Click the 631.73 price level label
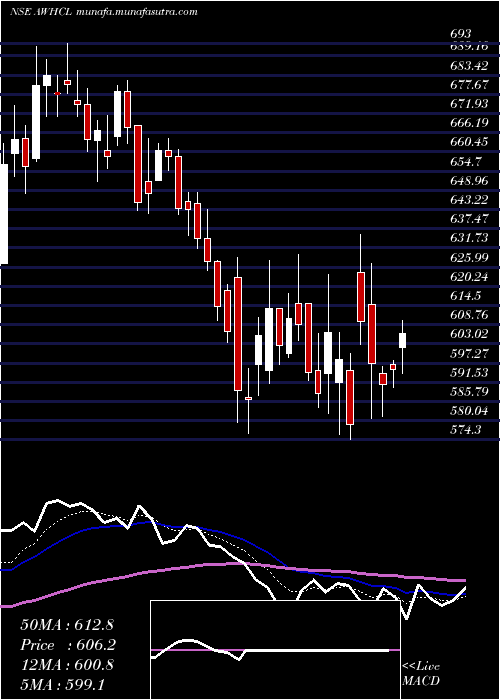The height and width of the screenshot is (700, 500). click(469, 238)
